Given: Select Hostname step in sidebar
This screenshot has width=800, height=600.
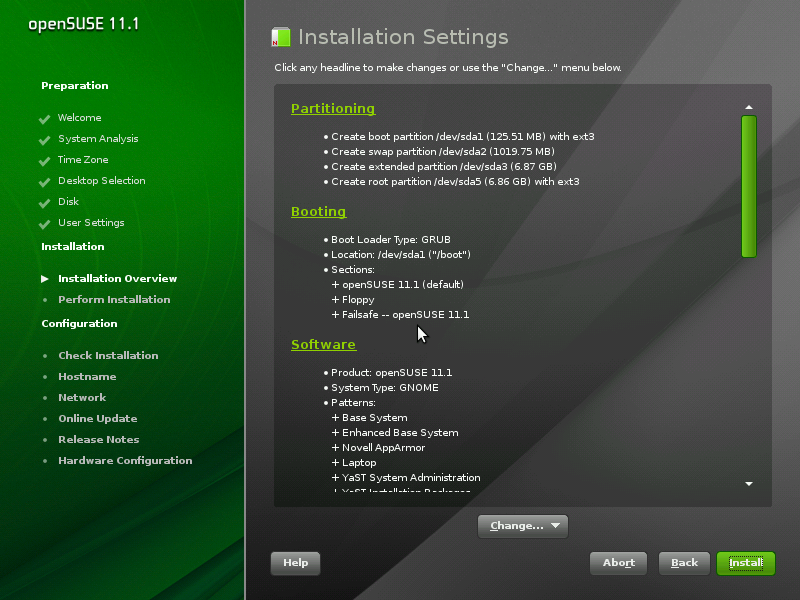Looking at the screenshot, I should coord(87,377).
